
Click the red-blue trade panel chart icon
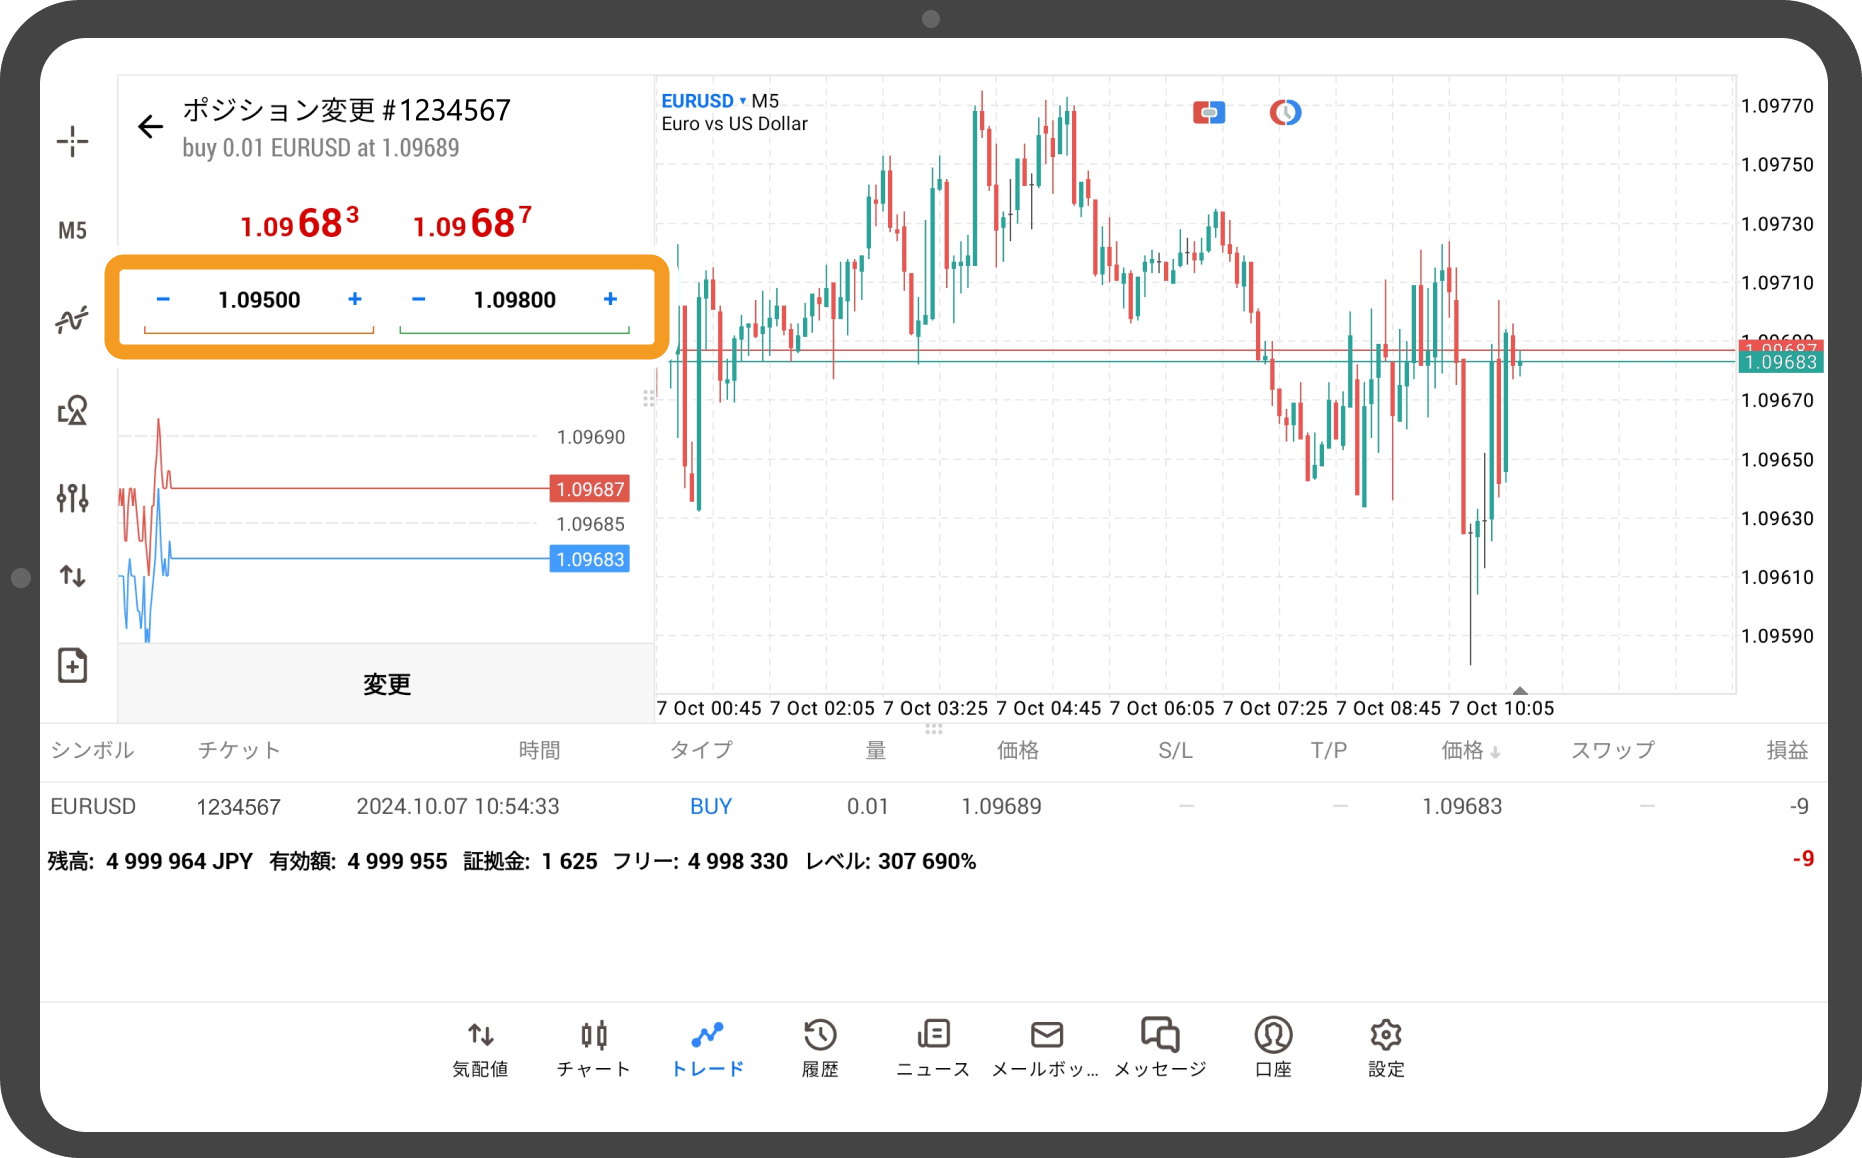click(x=1209, y=112)
